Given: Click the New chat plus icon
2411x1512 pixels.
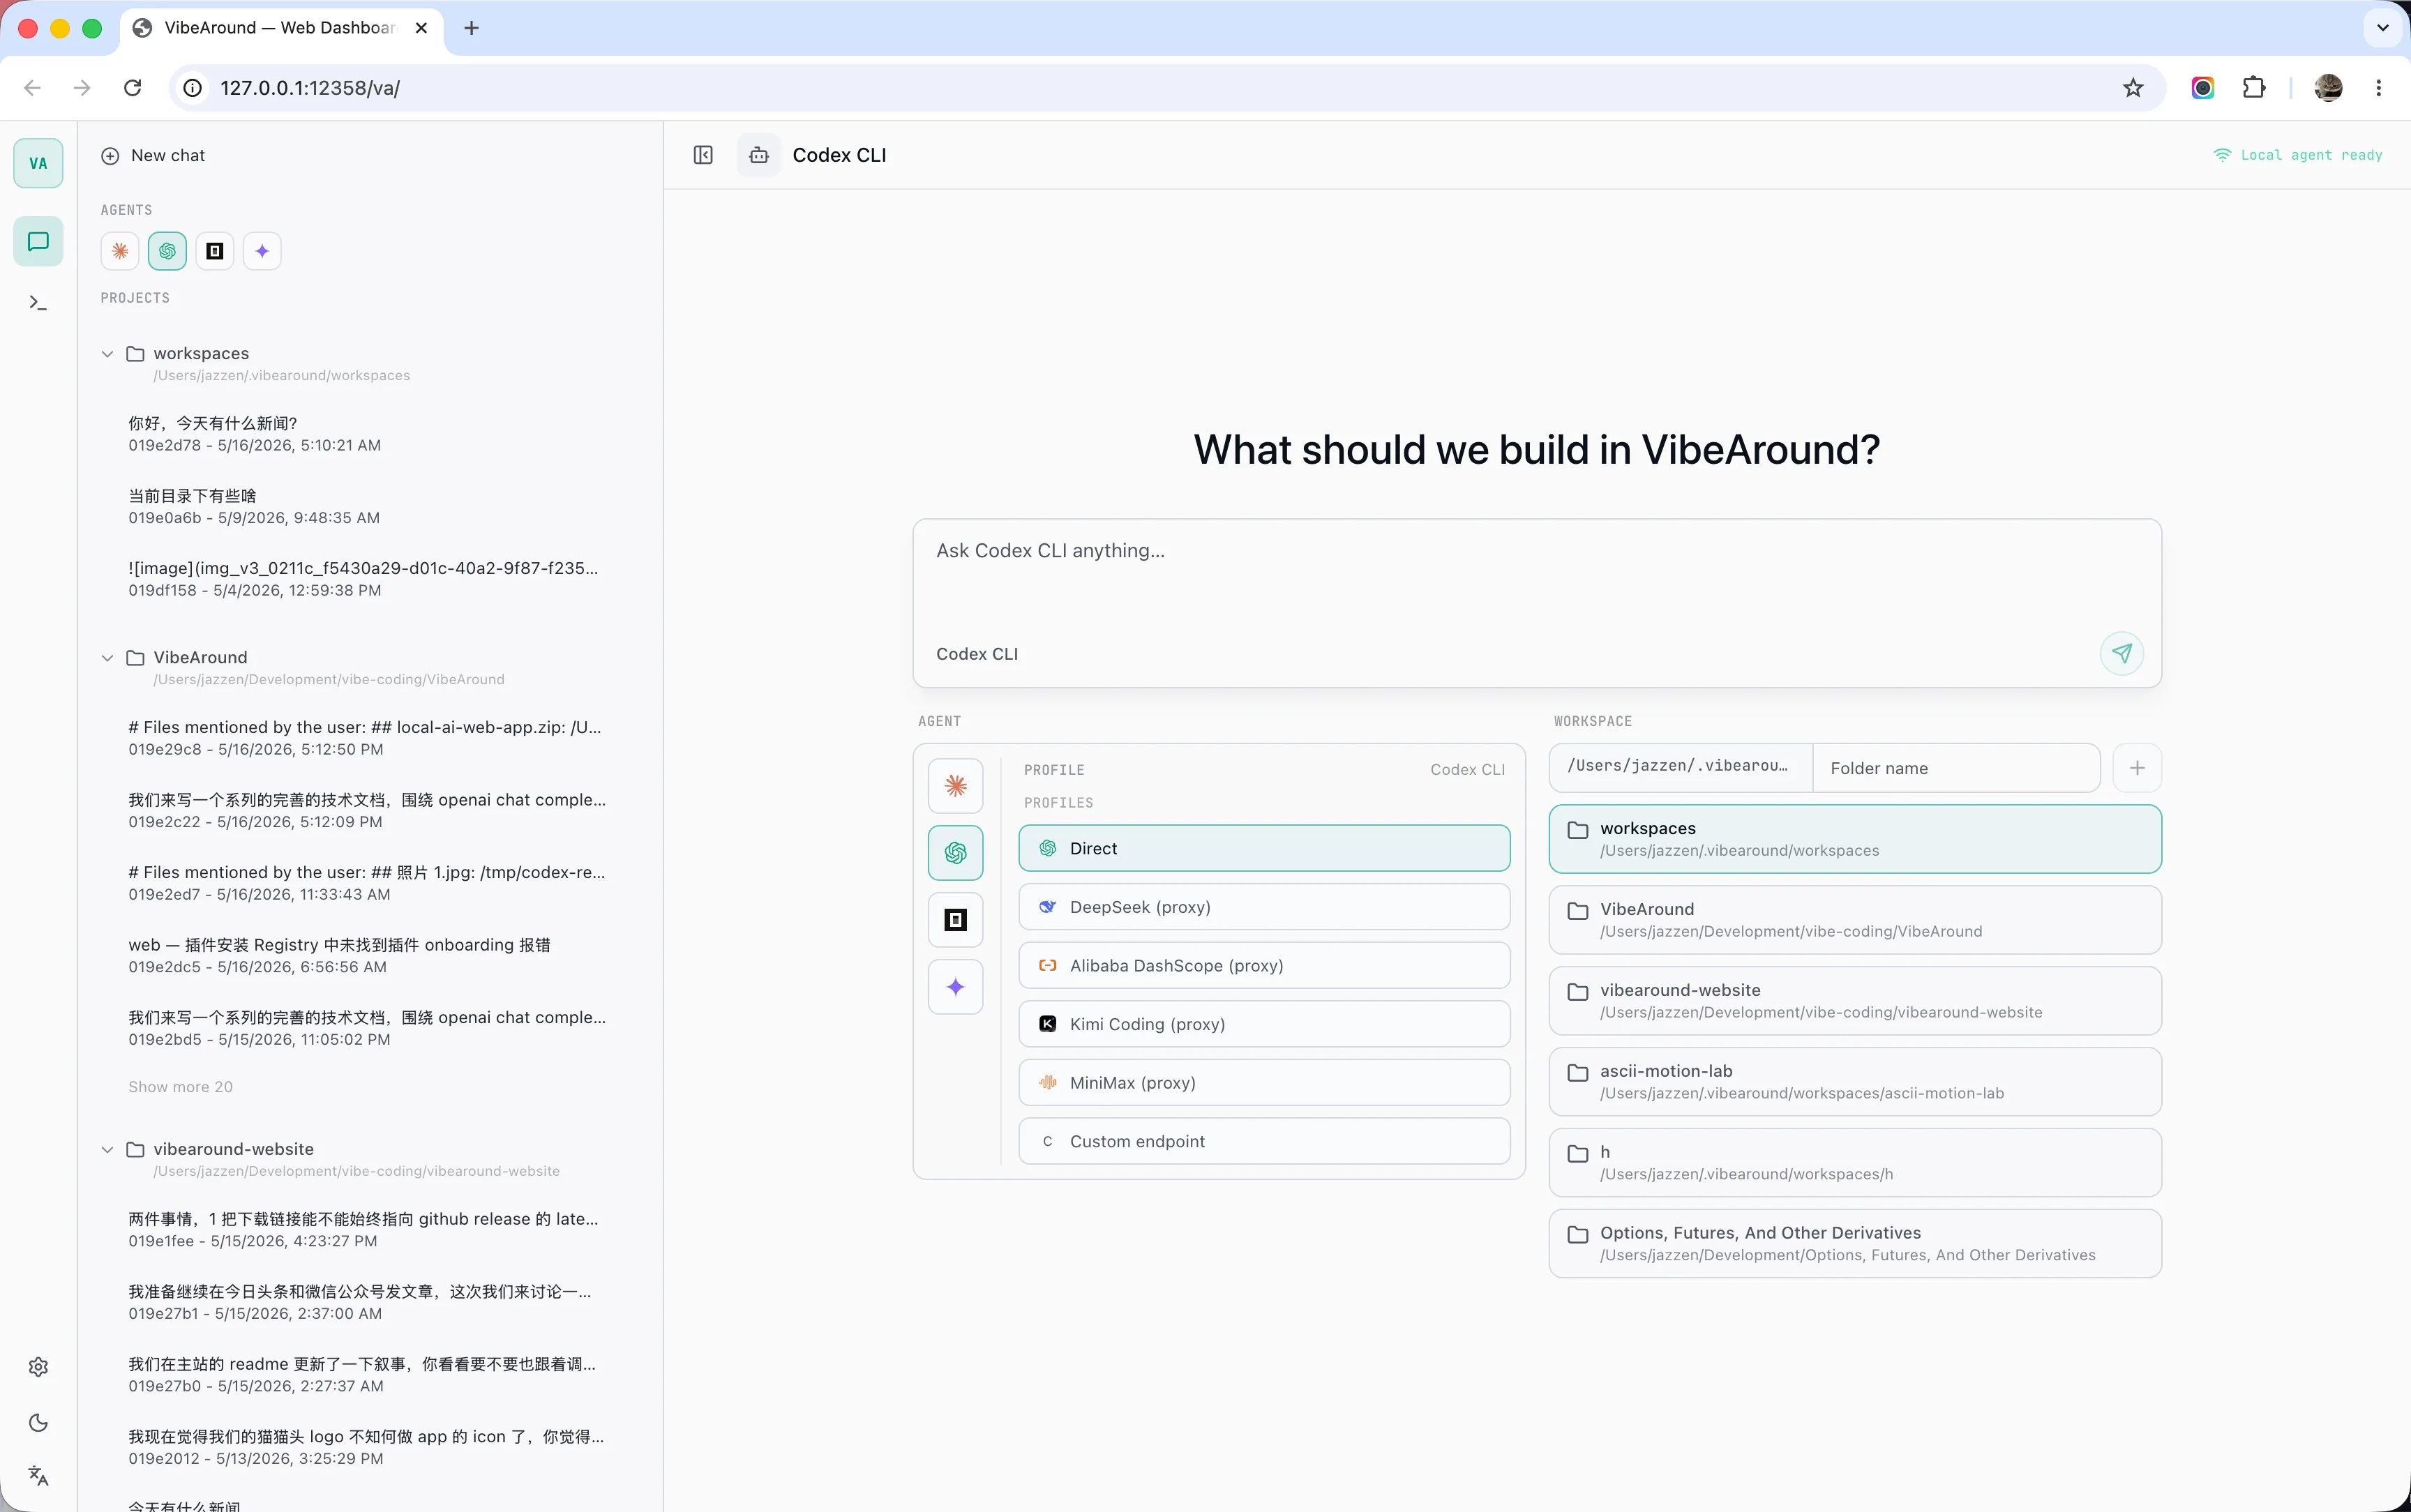Looking at the screenshot, I should click(110, 156).
